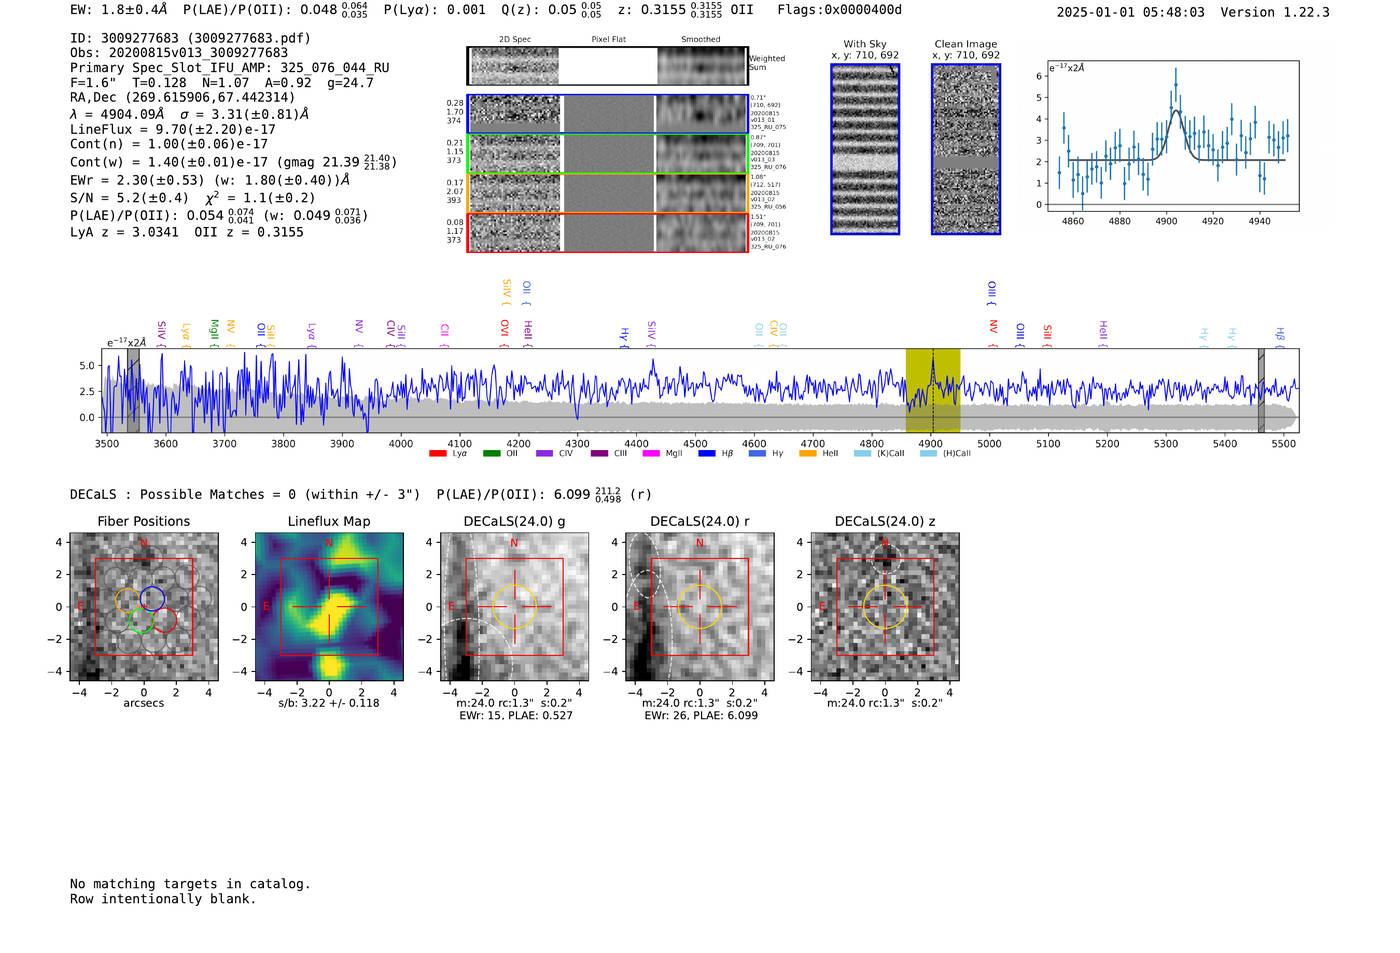Screen dimensions: 1400x953
Task: Click the Weighted Sum 2D spectrum strip
Action: click(608, 66)
